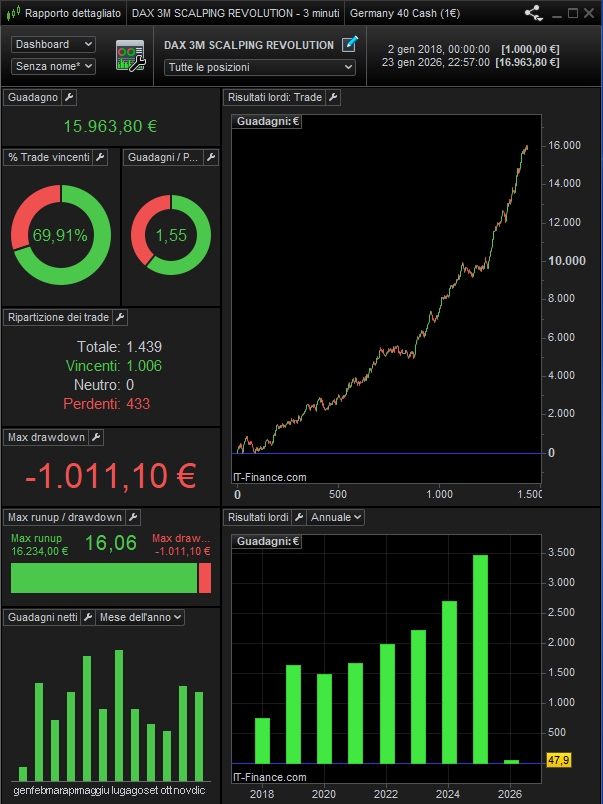Image resolution: width=603 pixels, height=804 pixels.
Task: Open the Mese dell'anno dropdown
Action: tap(140, 618)
